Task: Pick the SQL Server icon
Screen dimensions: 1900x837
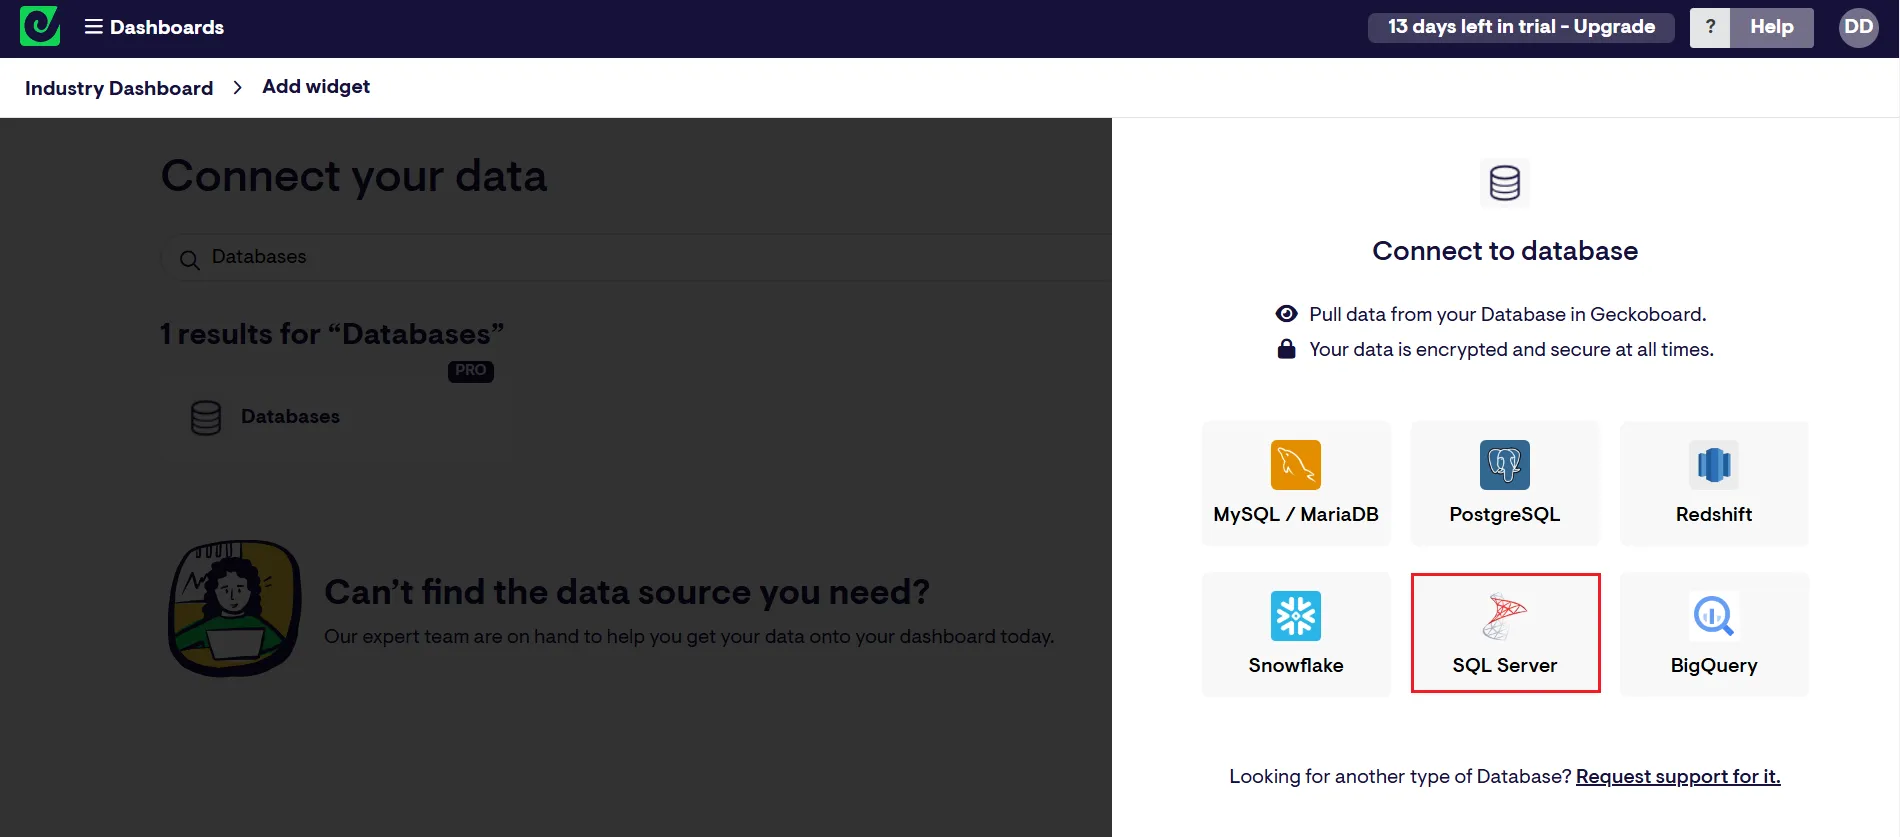Action: coord(1504,616)
